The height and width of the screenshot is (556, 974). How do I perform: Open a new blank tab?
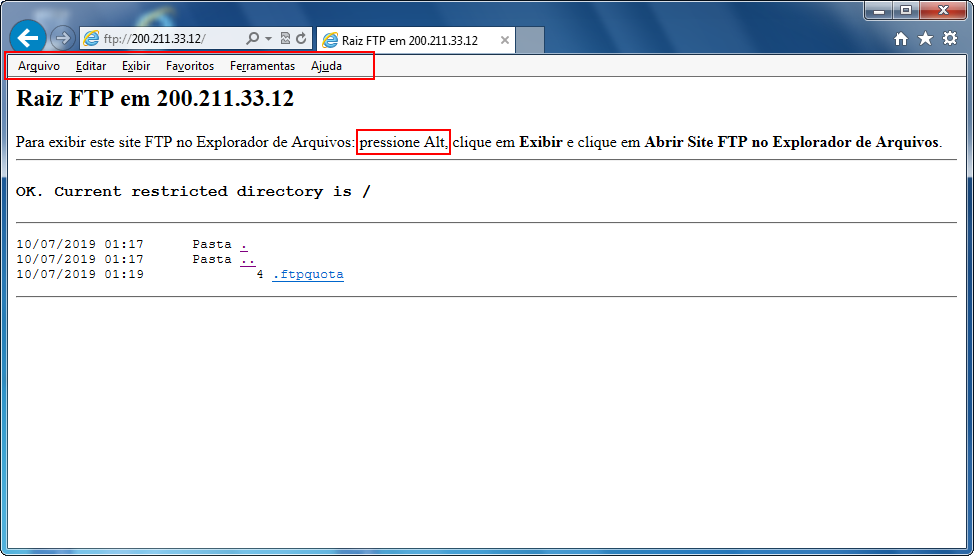pyautogui.click(x=530, y=40)
